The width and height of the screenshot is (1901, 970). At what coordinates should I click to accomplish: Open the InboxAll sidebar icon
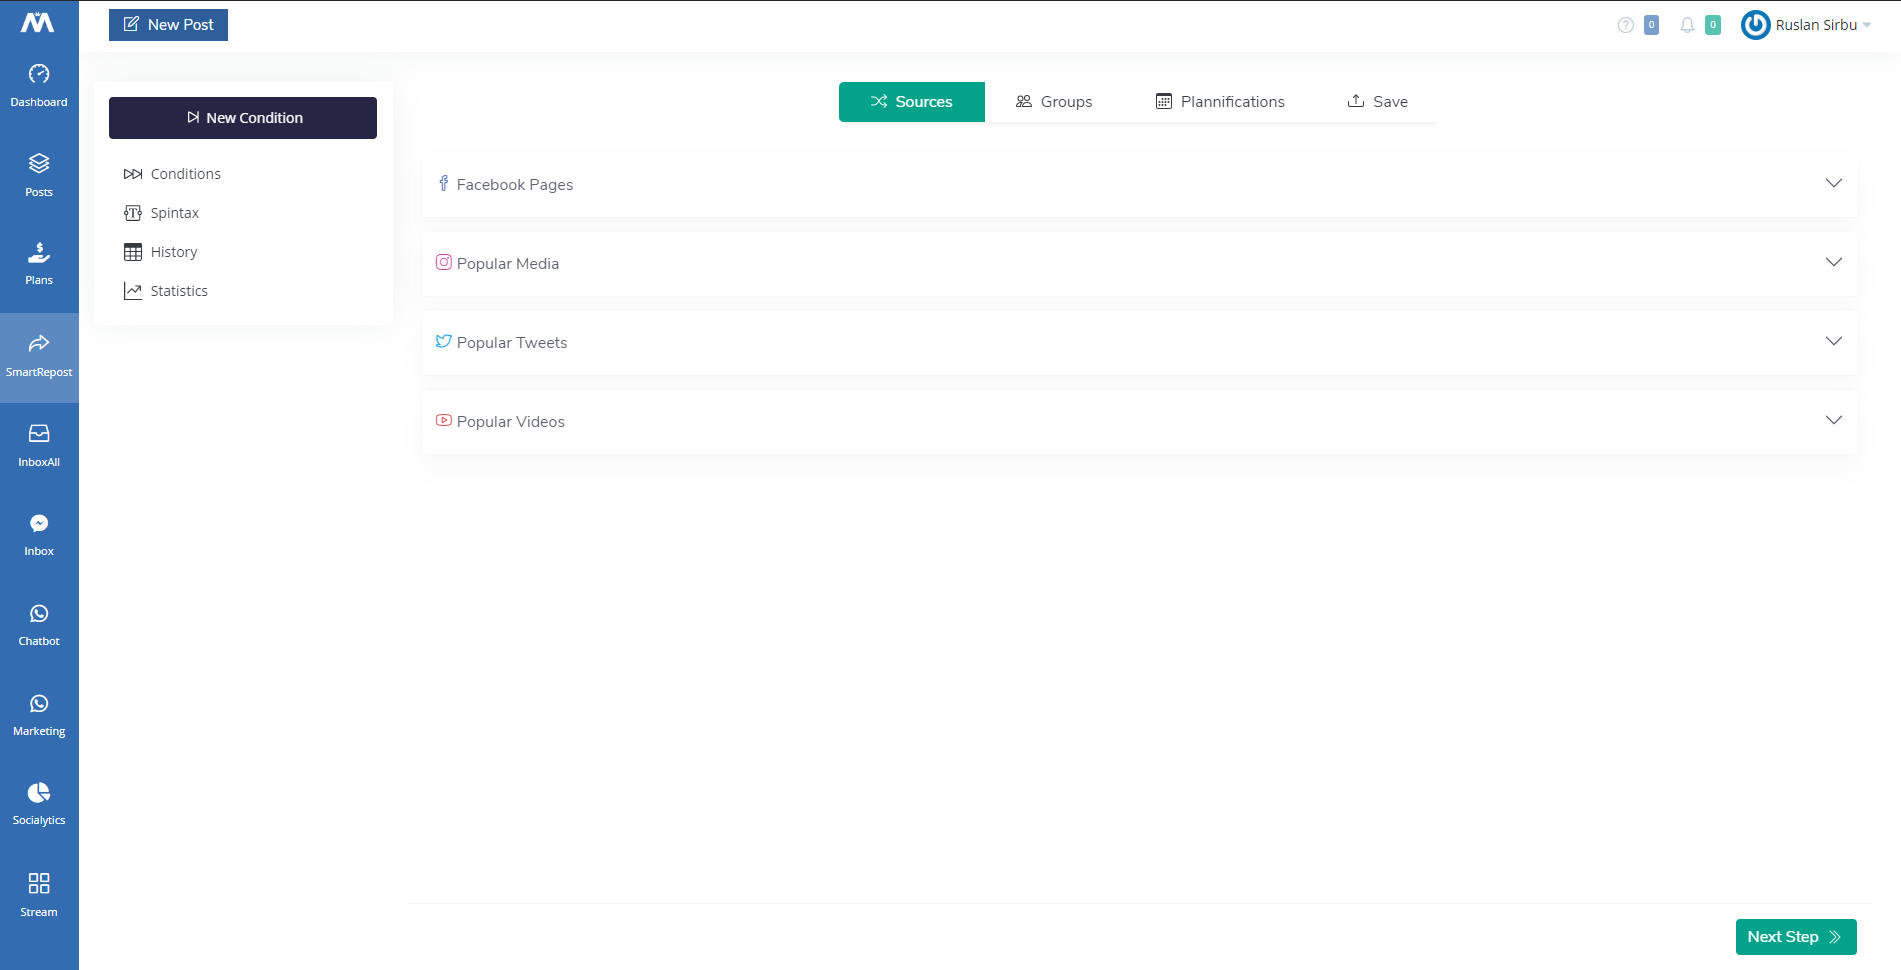coord(39,433)
